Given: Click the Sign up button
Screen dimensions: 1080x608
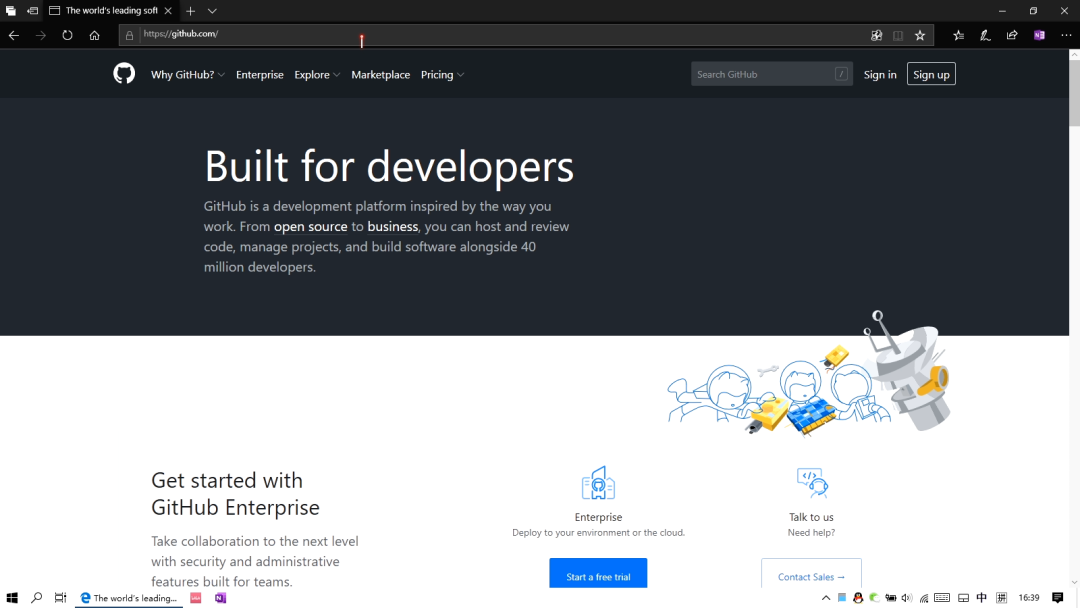Looking at the screenshot, I should (931, 74).
